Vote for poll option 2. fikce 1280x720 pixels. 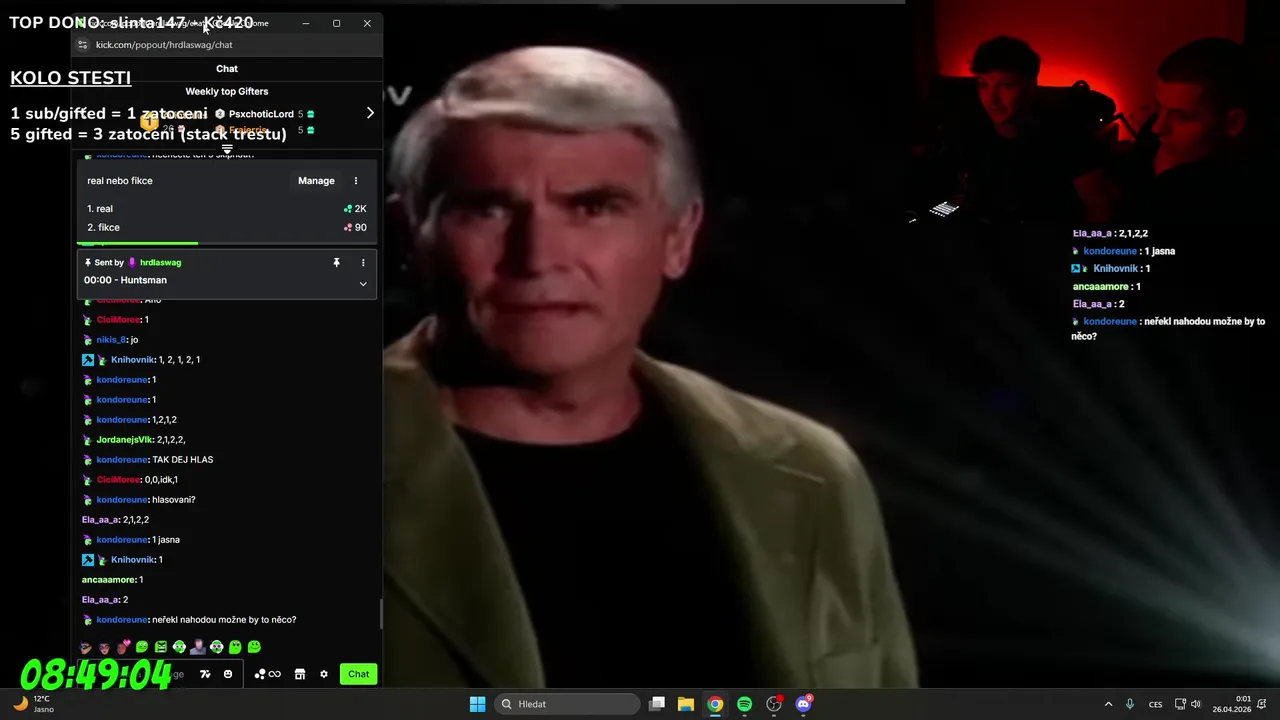pos(227,227)
